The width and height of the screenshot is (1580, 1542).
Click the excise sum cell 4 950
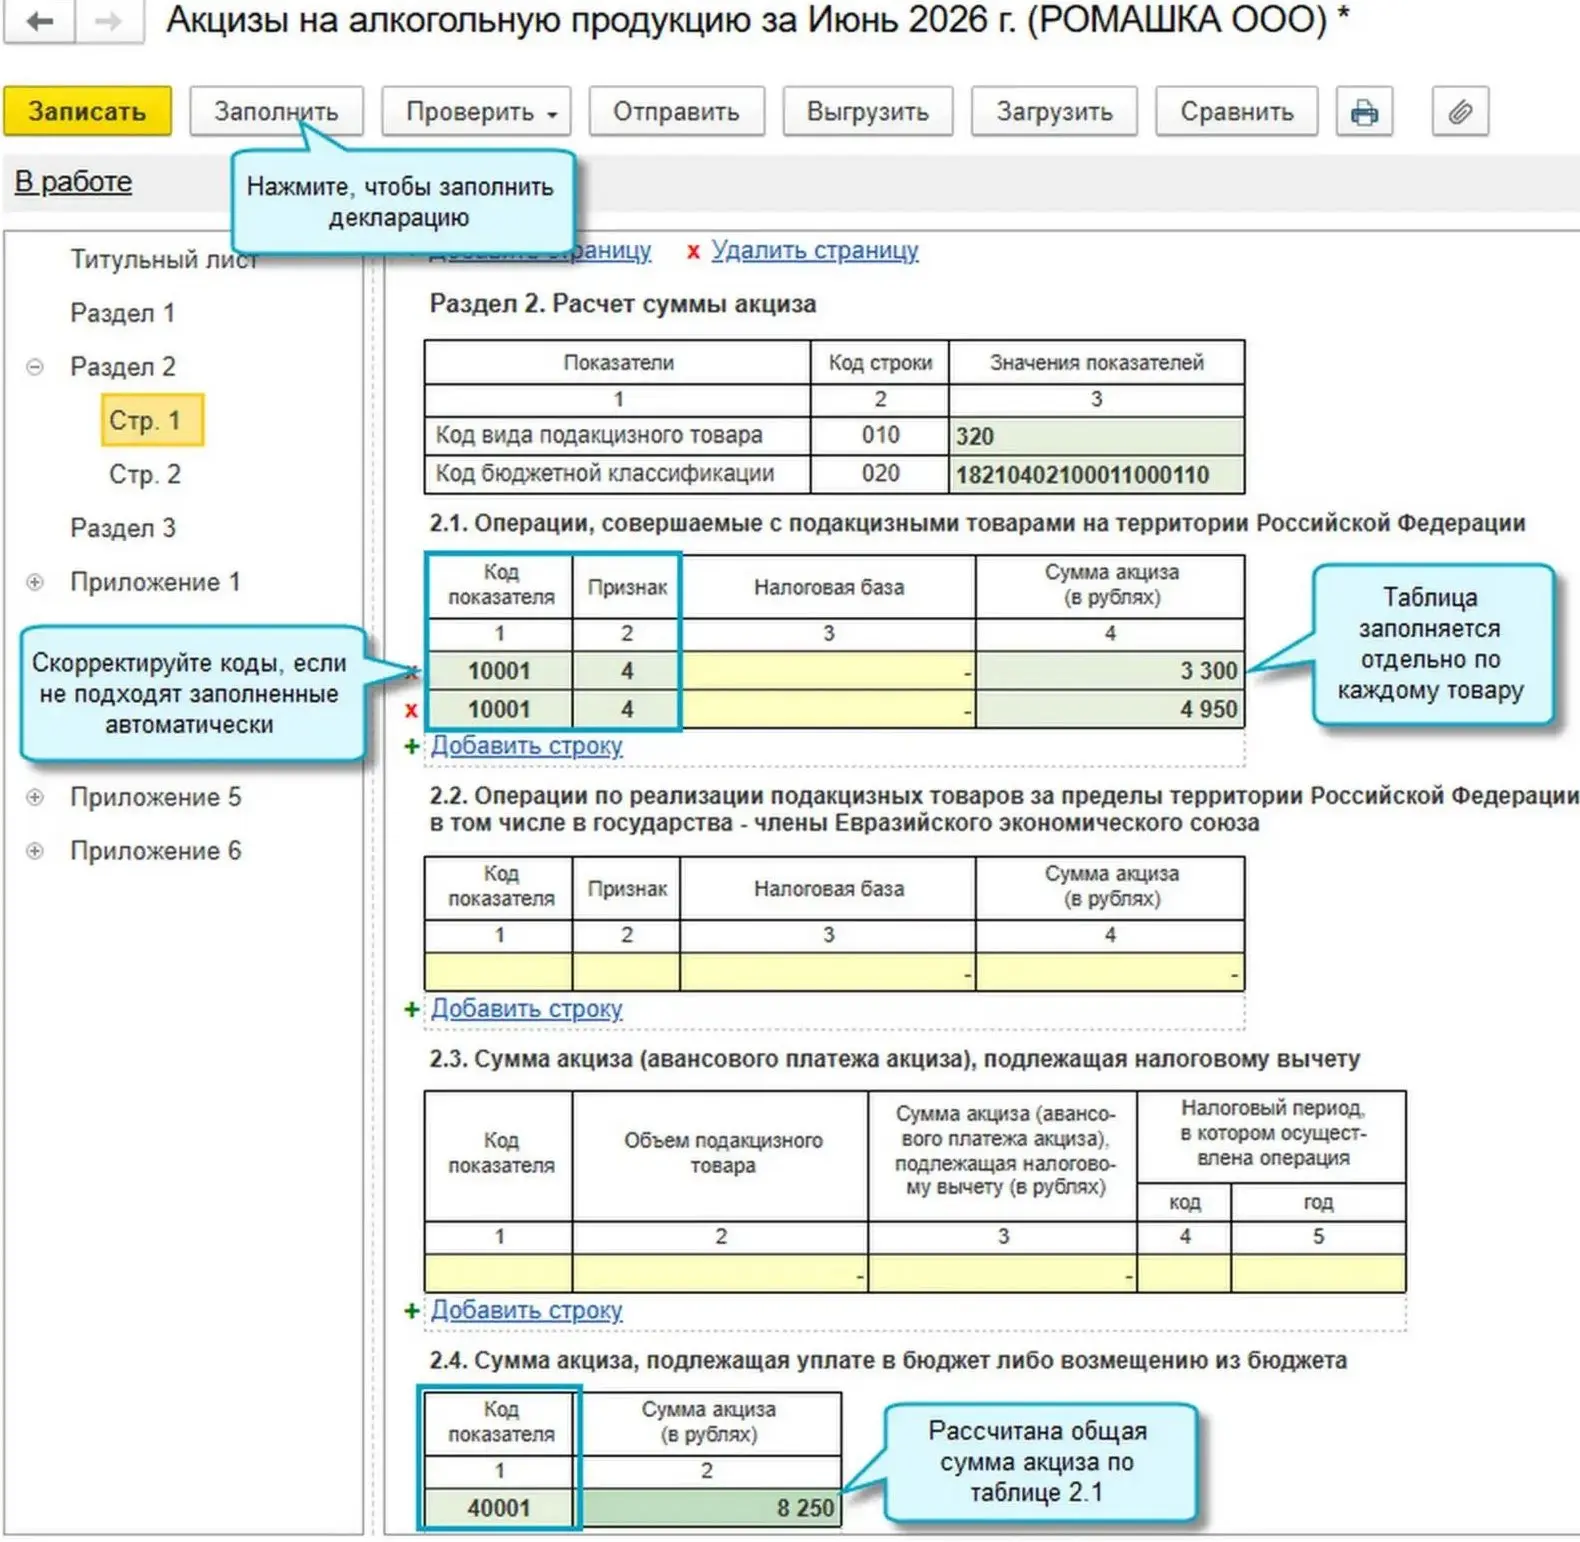[1110, 709]
